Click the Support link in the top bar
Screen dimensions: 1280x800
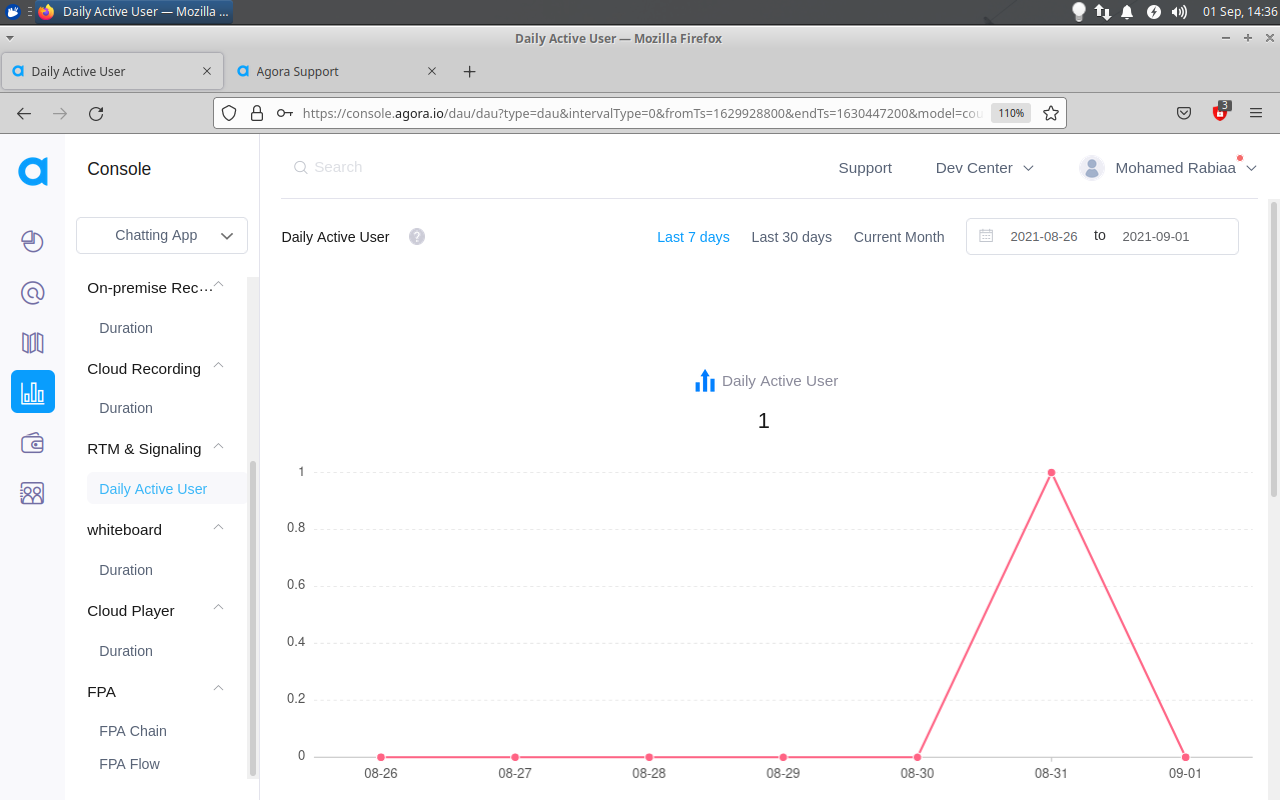864,168
